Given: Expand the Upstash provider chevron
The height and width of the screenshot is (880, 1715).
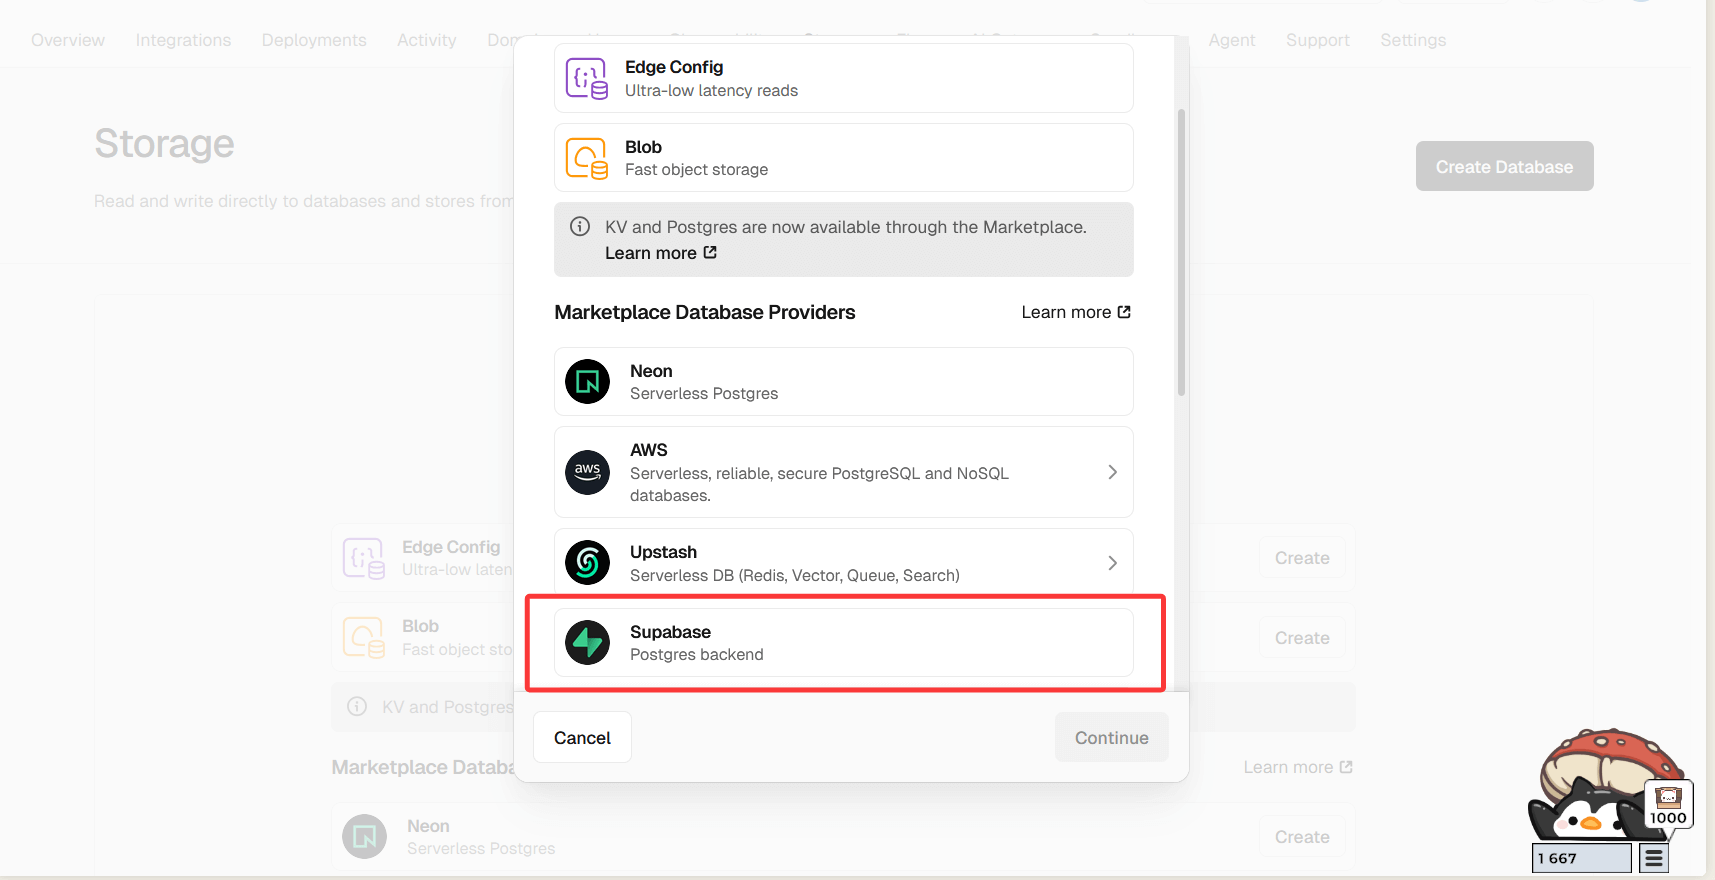Looking at the screenshot, I should pyautogui.click(x=1112, y=563).
